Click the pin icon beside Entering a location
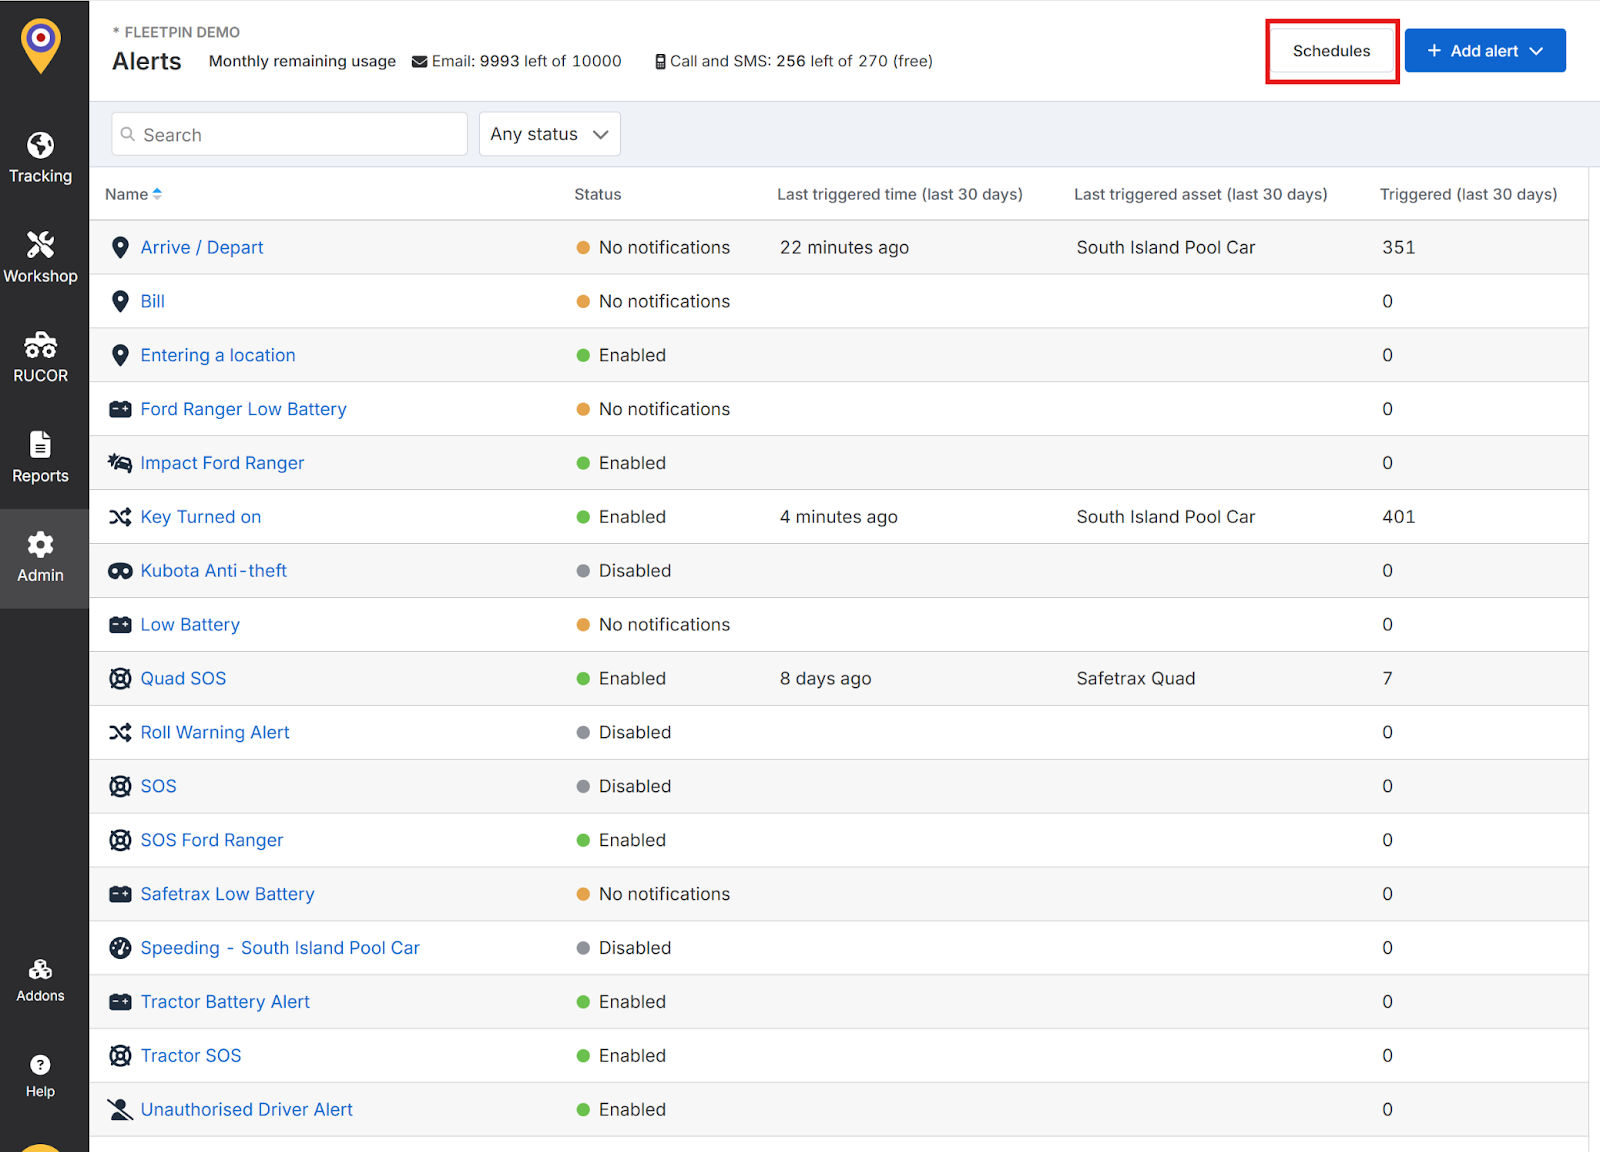The image size is (1600, 1152). 120,355
